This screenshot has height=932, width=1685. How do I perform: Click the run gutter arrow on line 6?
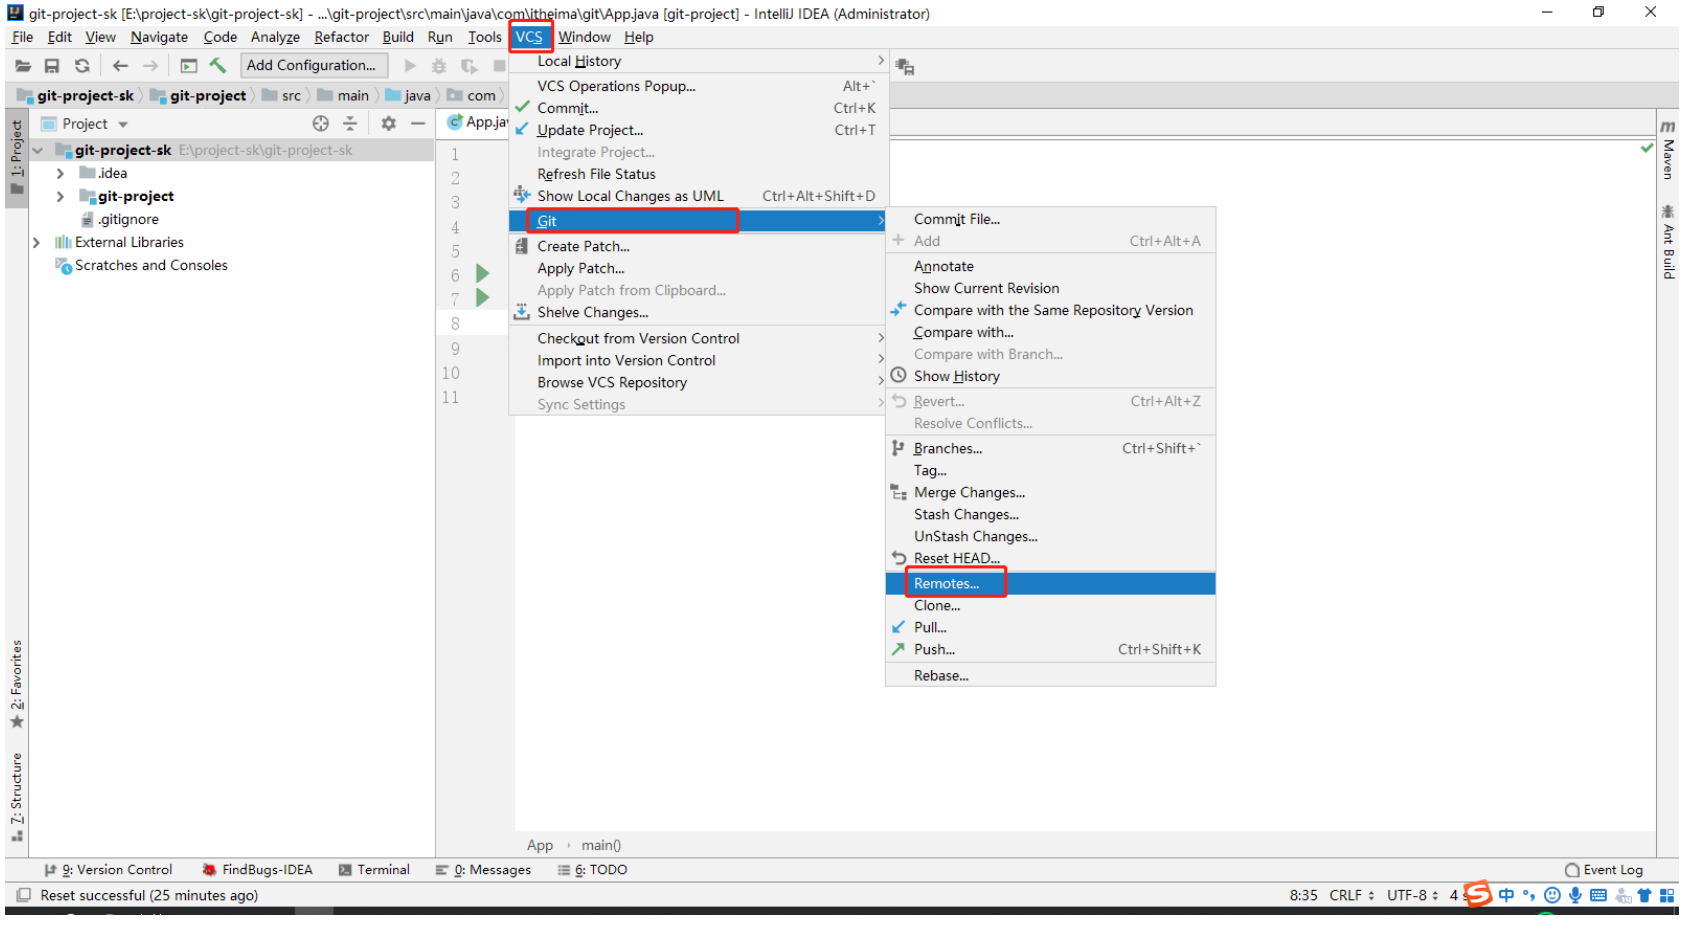click(483, 274)
